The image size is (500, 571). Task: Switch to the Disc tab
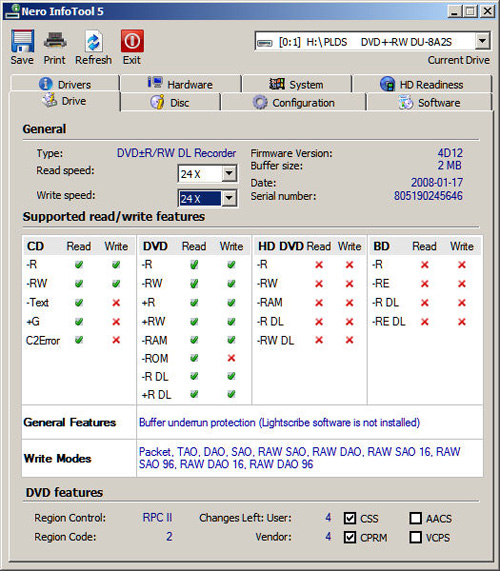point(170,102)
